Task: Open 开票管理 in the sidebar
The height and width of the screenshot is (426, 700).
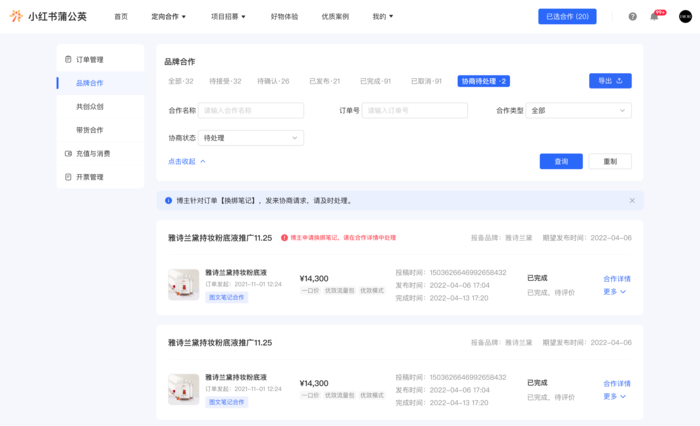Action: click(x=89, y=177)
